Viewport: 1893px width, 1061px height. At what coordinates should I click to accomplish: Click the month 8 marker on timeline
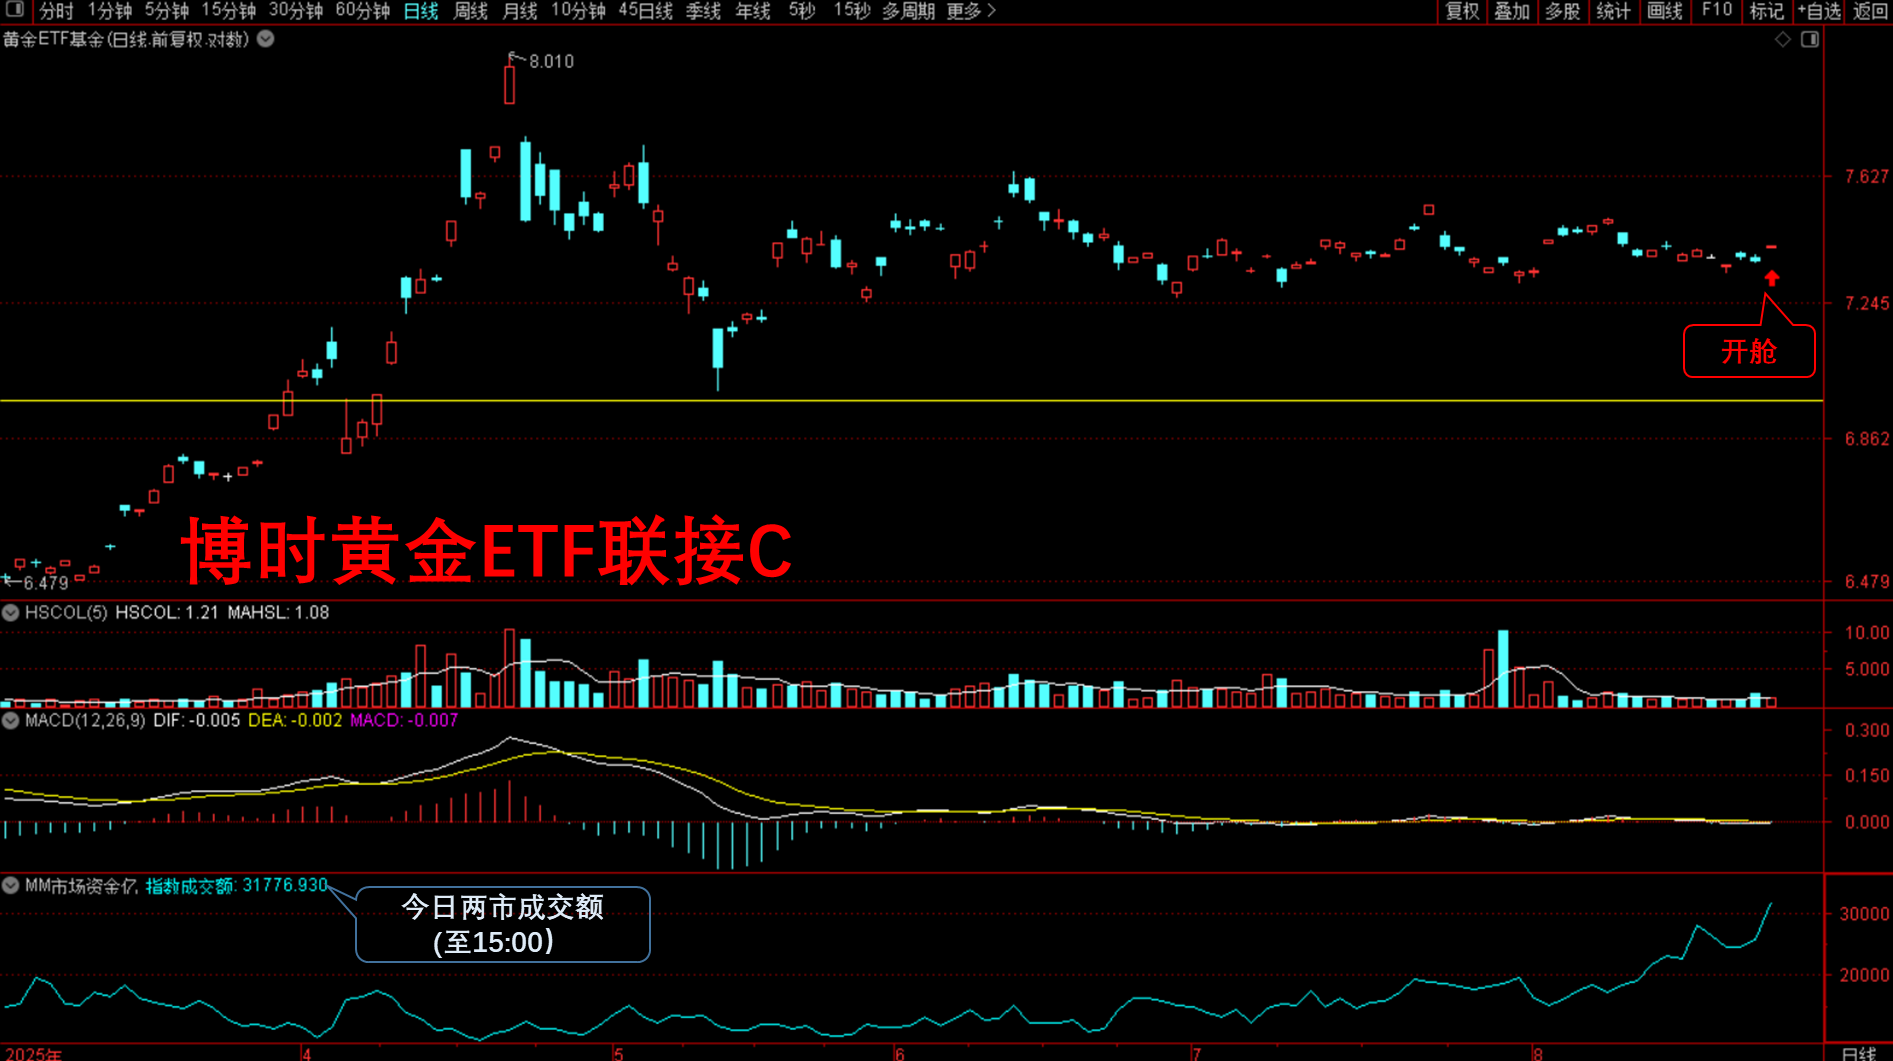1538,1054
